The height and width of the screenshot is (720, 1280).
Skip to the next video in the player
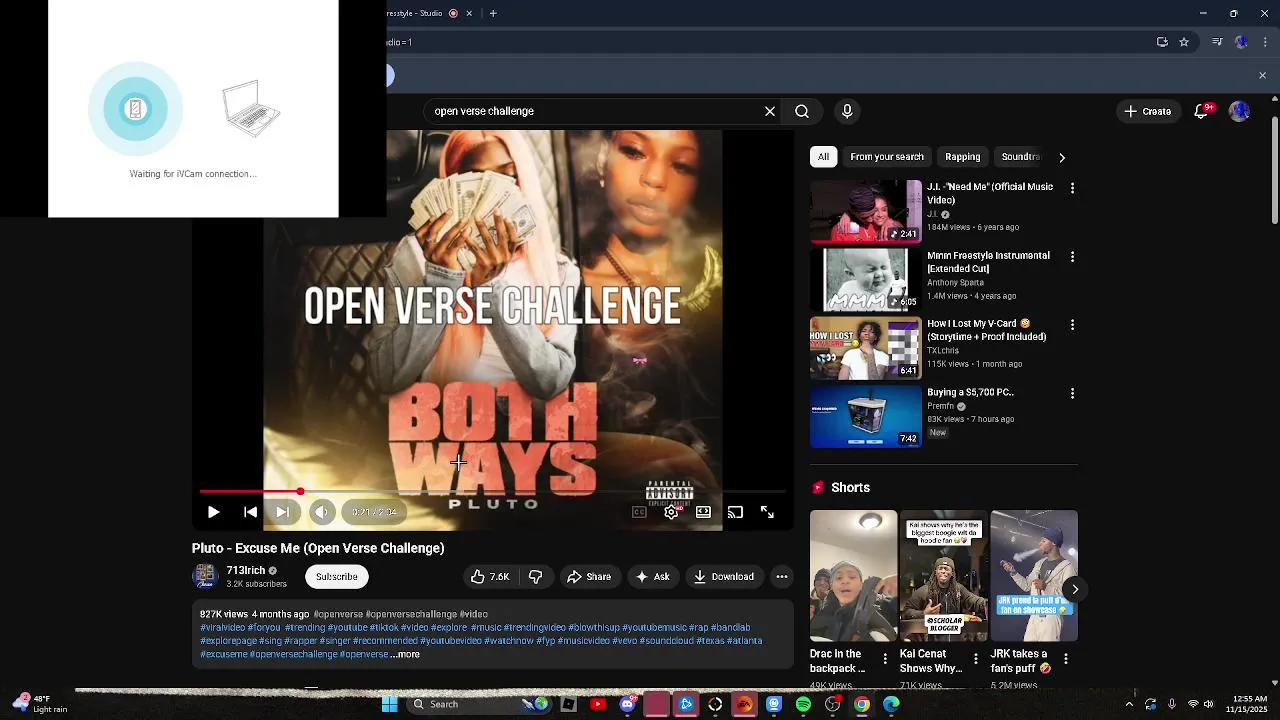pos(283,512)
